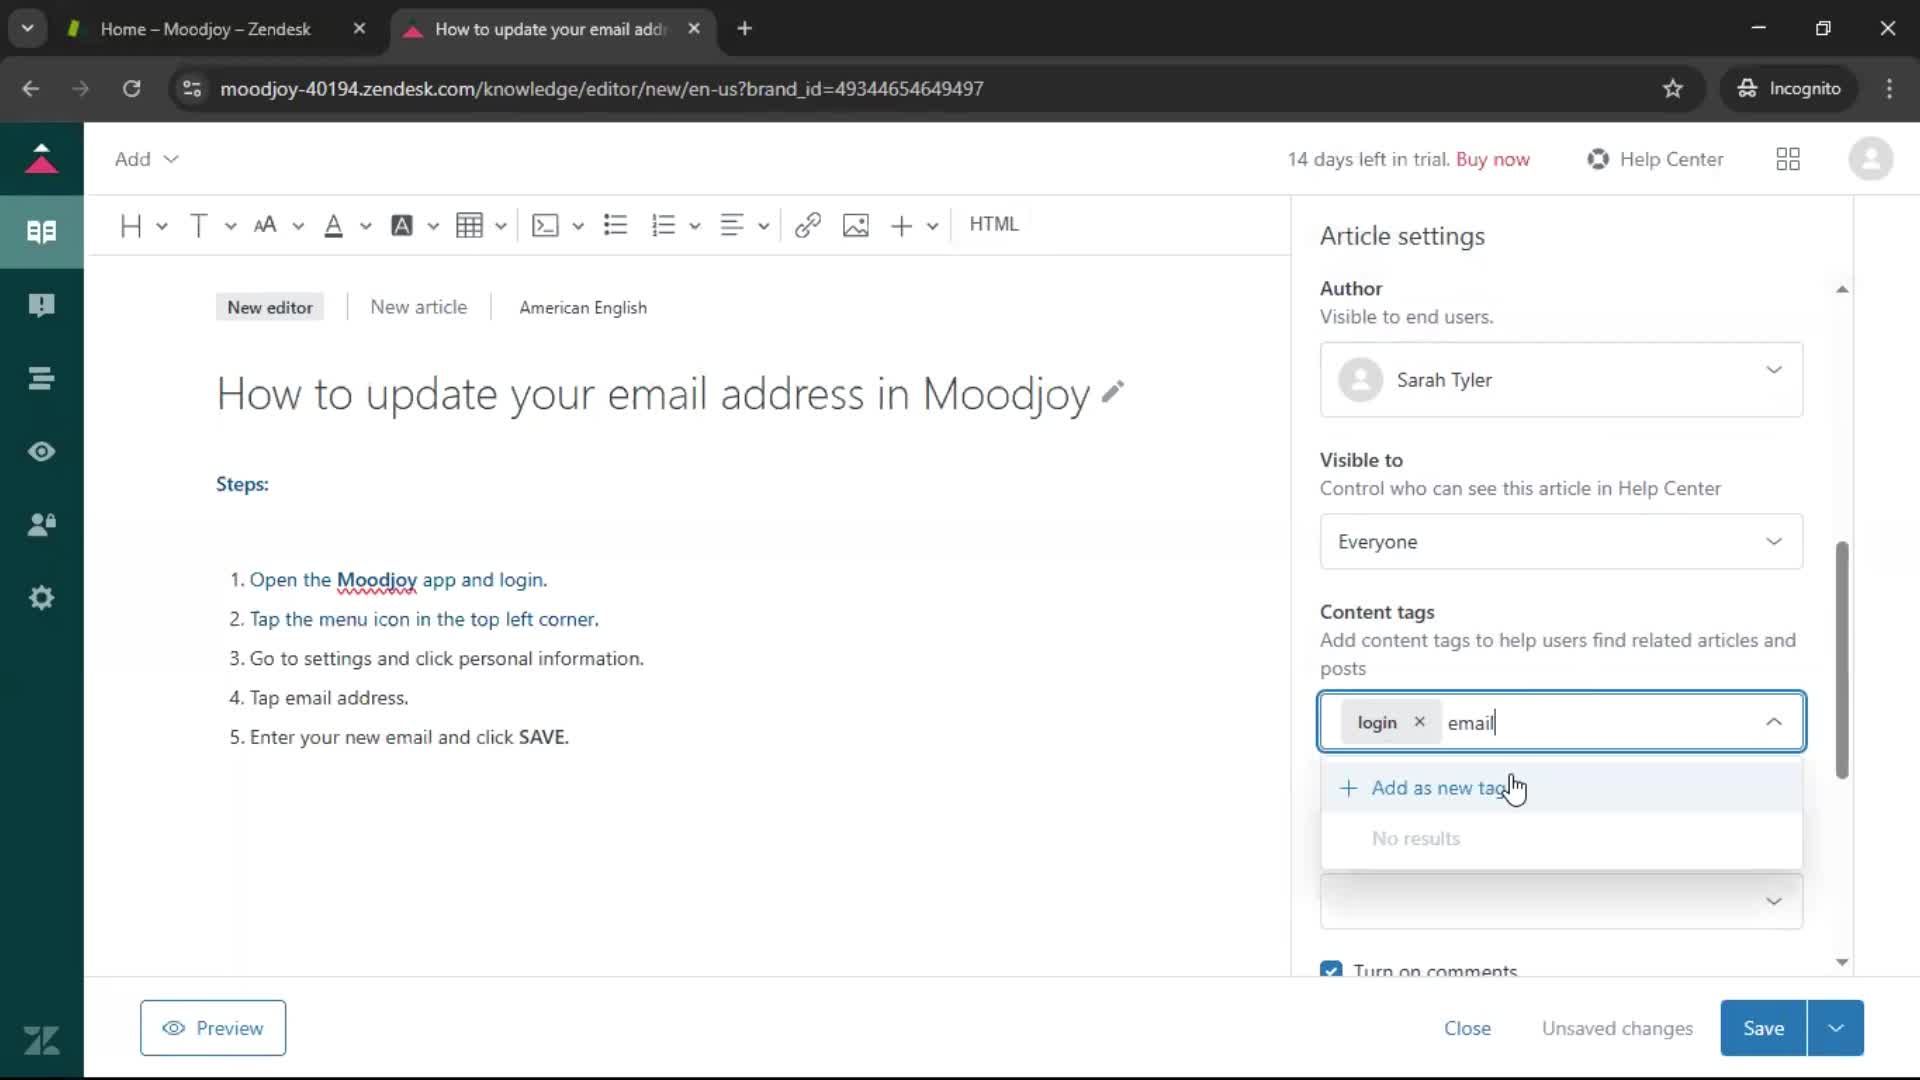
Task: Expand the table options dropdown arrow
Action: tap(501, 226)
